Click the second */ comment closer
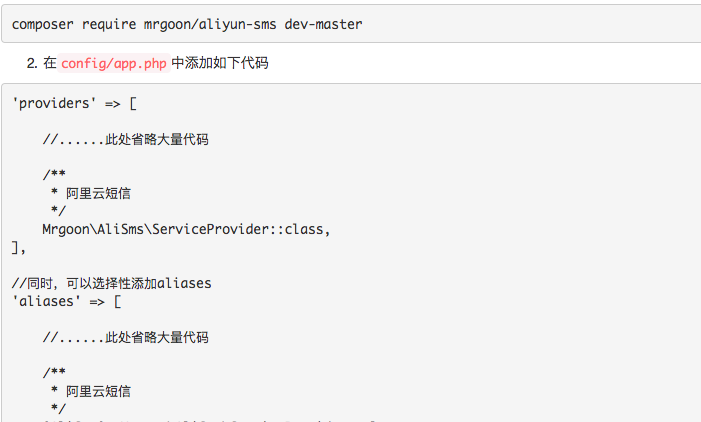This screenshot has height=422, width=701. click(58, 409)
